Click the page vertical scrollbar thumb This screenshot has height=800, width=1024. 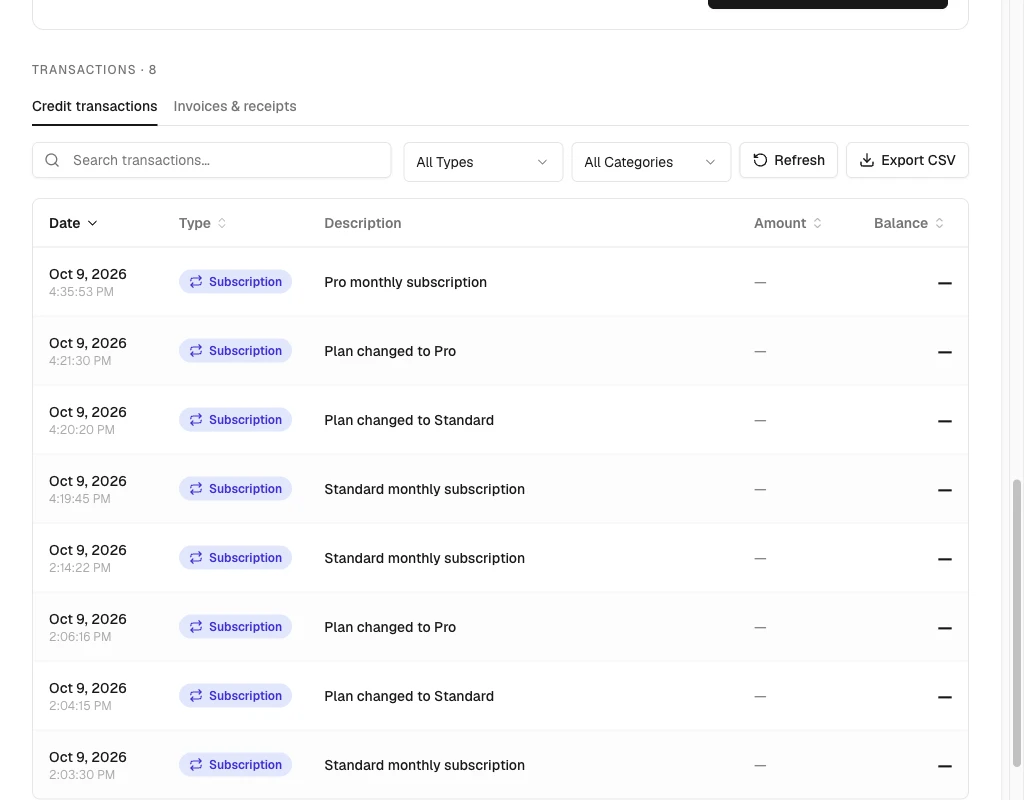click(x=1016, y=623)
